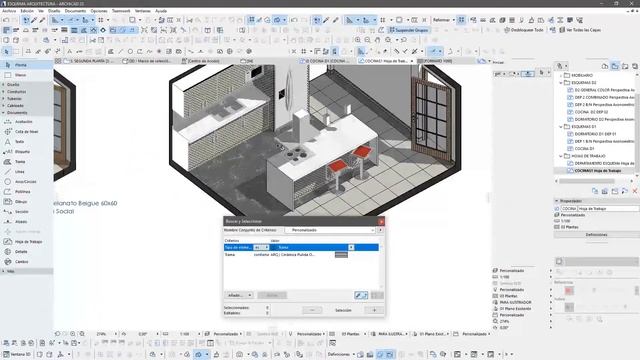
Task: Click the Suspender Grupos toolbar button
Action: tap(409, 30)
